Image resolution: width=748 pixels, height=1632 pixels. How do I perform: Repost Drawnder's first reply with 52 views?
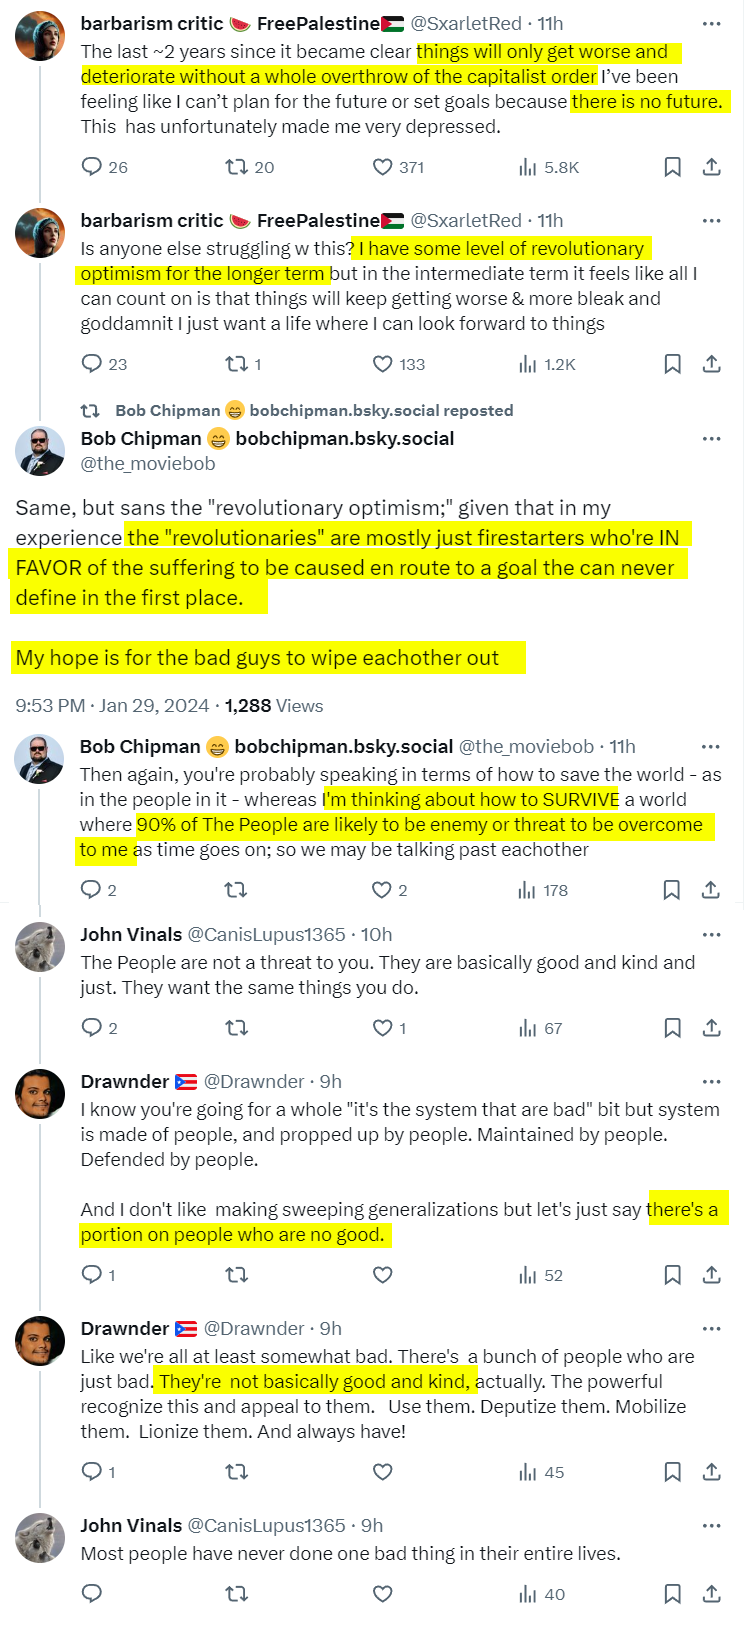tap(236, 1275)
